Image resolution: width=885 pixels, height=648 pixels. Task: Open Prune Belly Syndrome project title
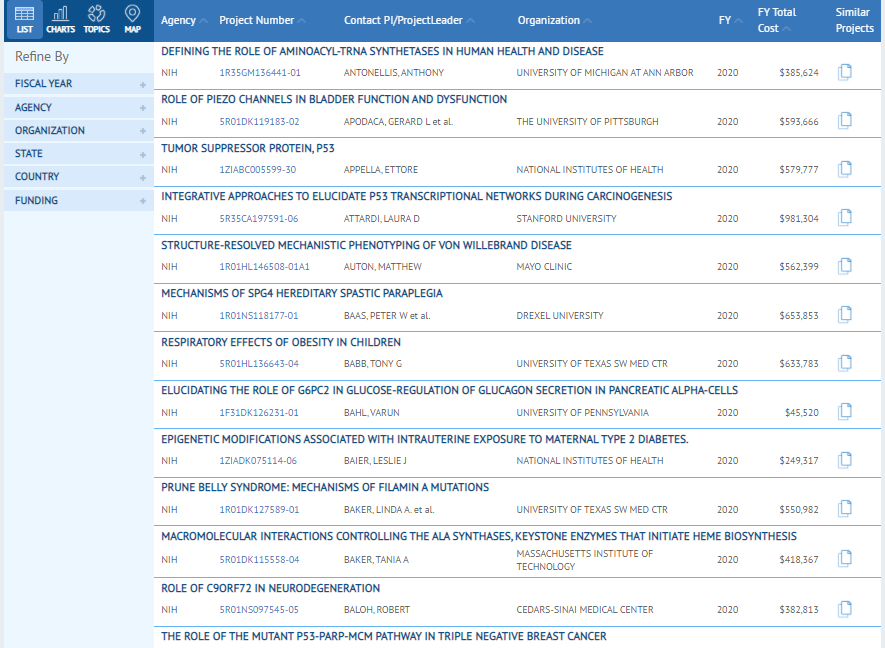[325, 488]
